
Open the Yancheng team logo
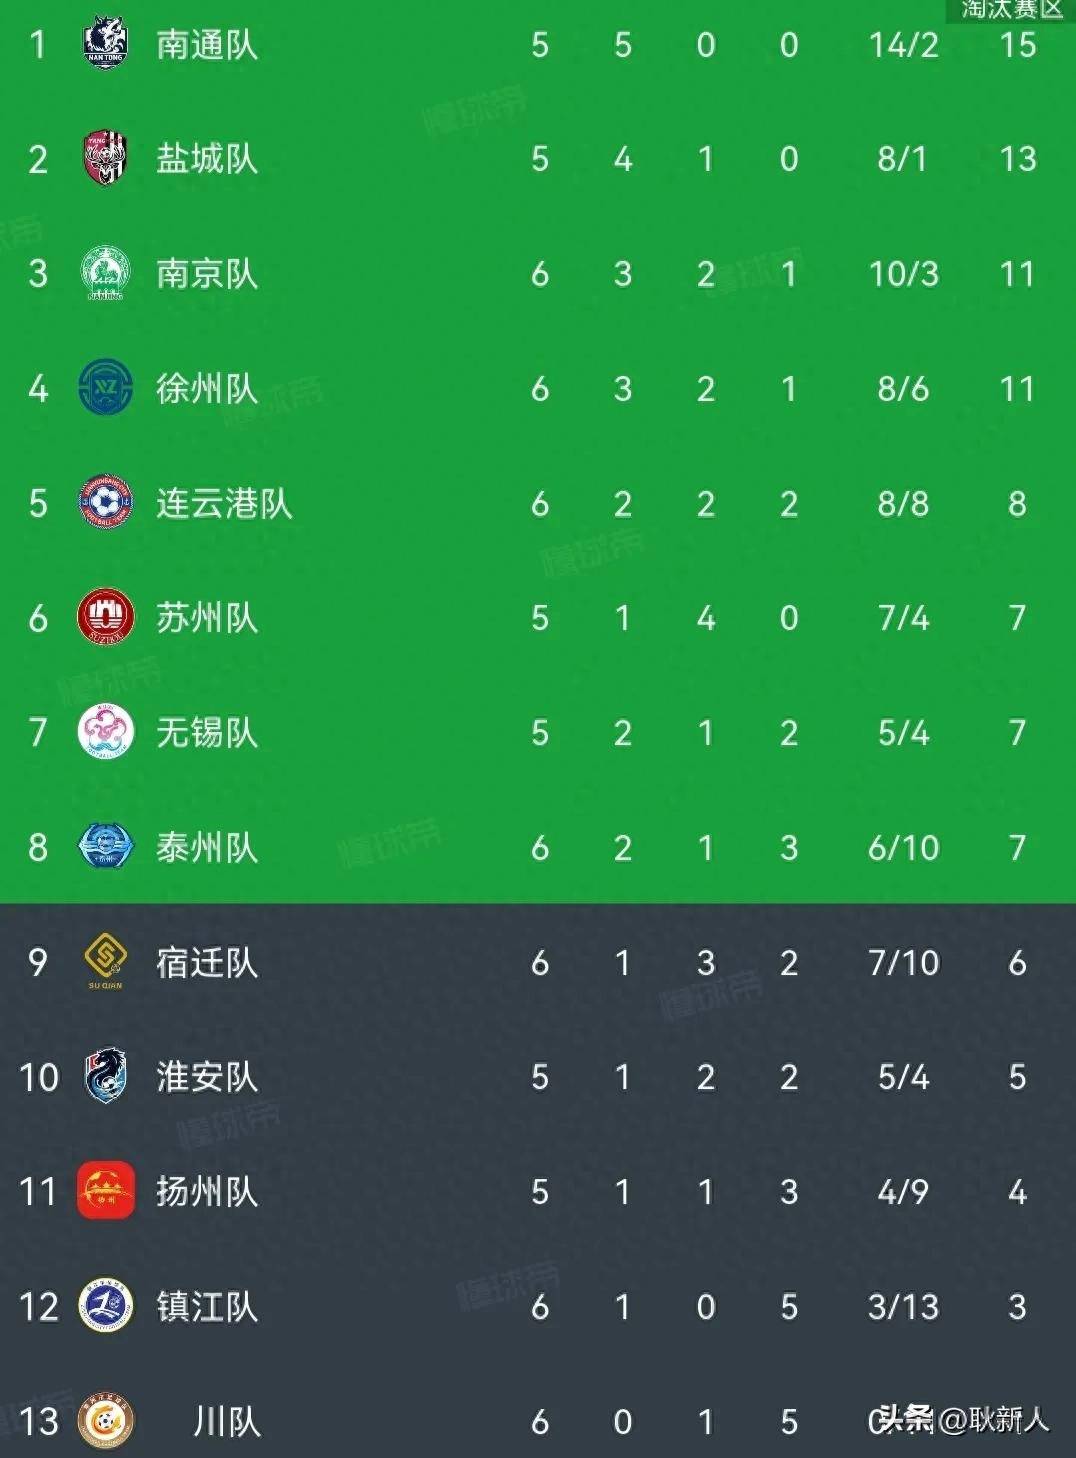(x=105, y=158)
